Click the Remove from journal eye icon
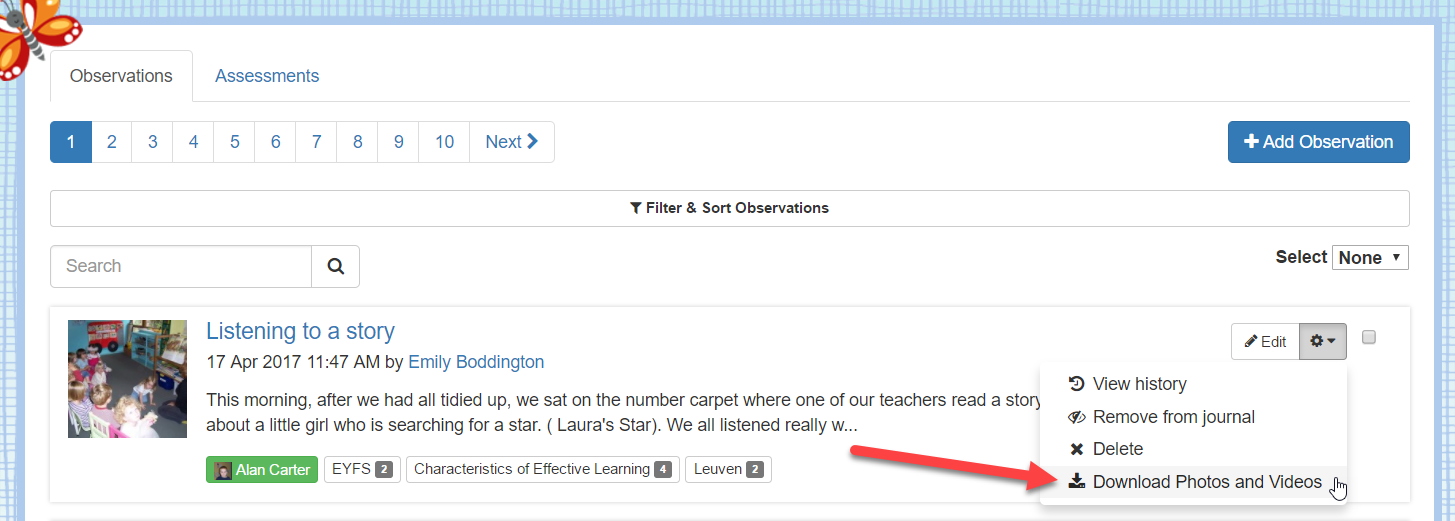1455x521 pixels. pos(1077,417)
